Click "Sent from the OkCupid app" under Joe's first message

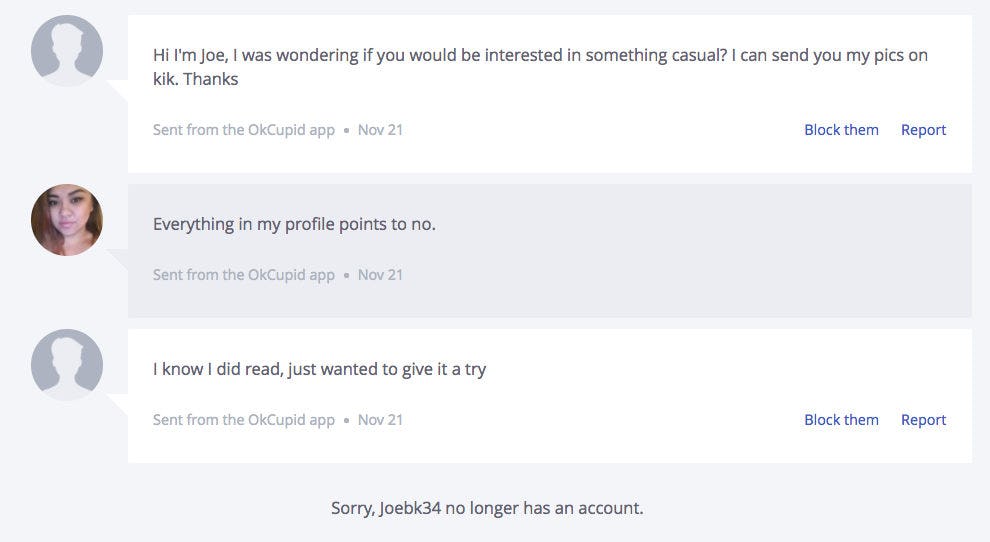click(x=243, y=130)
